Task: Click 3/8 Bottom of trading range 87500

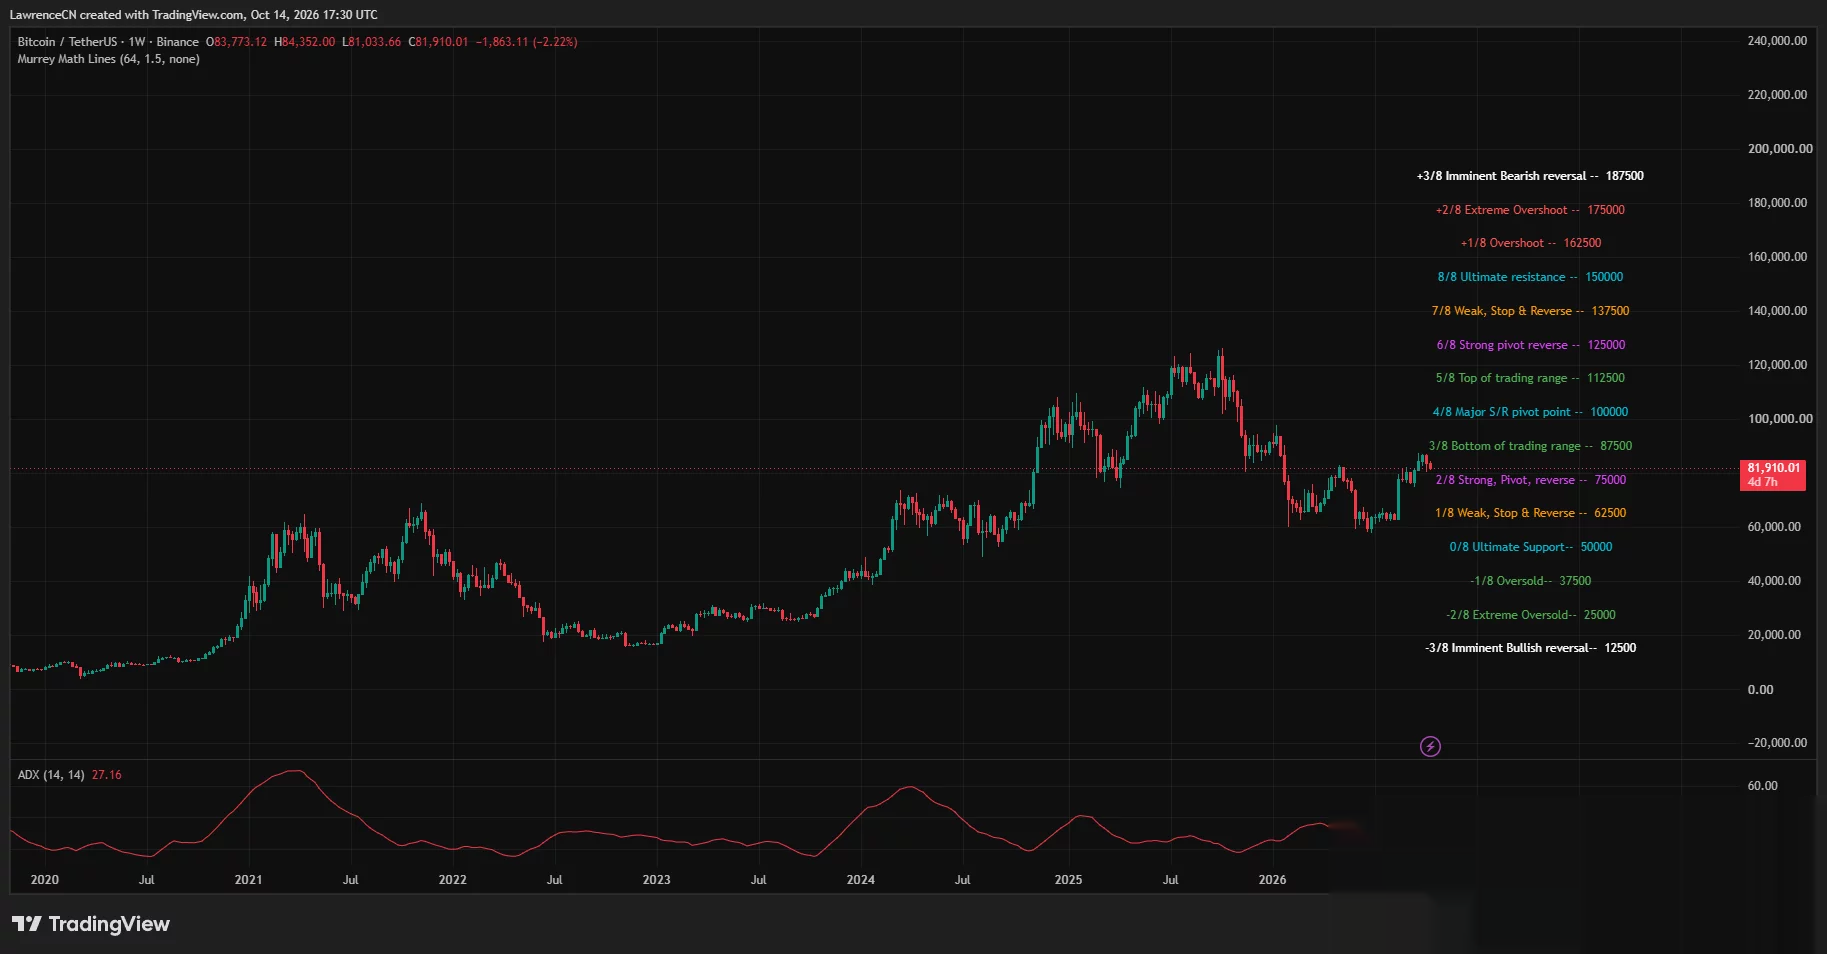Action: (x=1530, y=446)
